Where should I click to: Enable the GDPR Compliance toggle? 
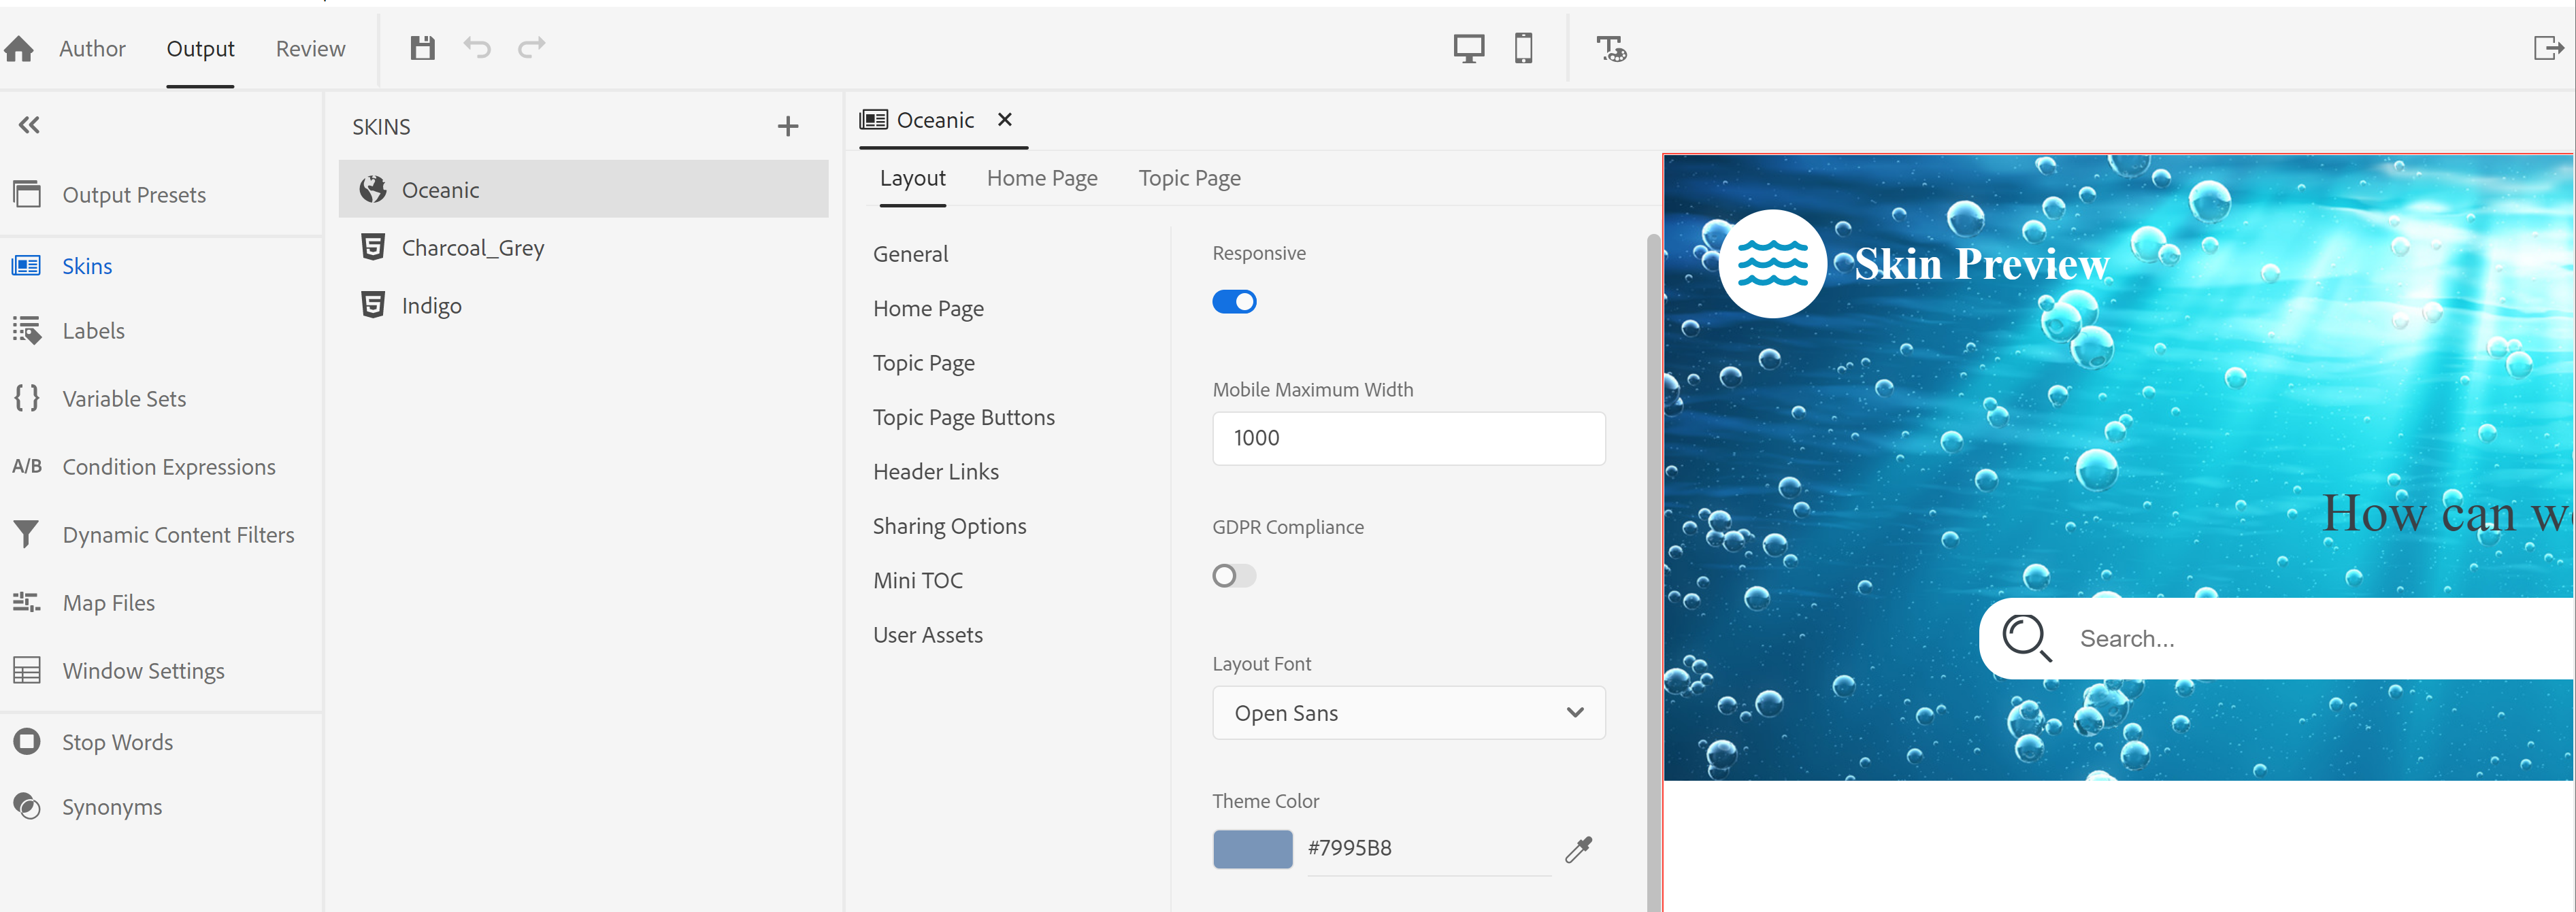[x=1234, y=576]
